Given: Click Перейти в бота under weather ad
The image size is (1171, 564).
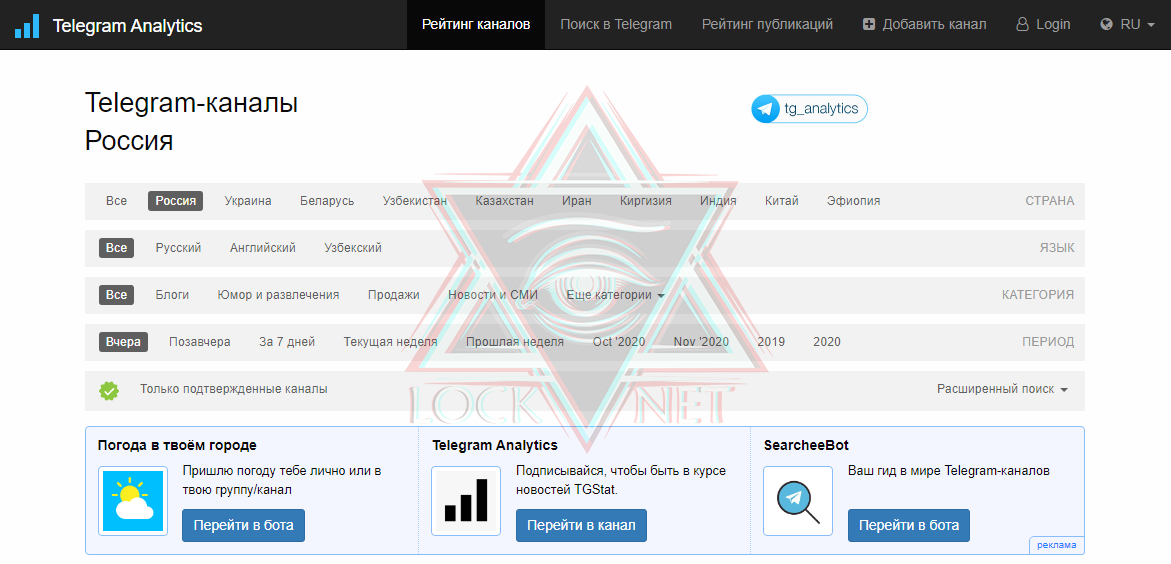Looking at the screenshot, I should (243, 526).
